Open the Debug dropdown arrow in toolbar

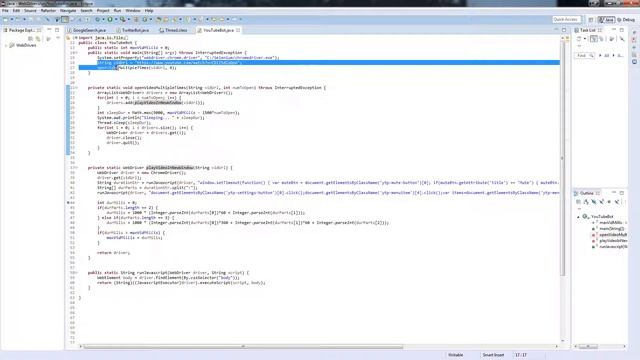click(103, 19)
